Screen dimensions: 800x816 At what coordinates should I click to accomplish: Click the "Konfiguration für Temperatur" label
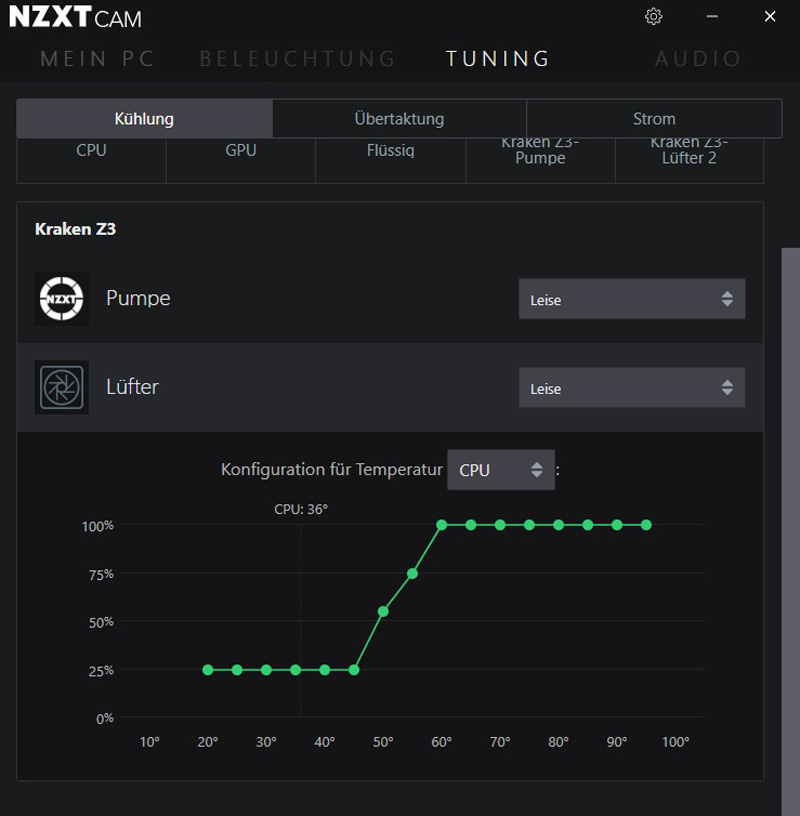pyautogui.click(x=332, y=469)
